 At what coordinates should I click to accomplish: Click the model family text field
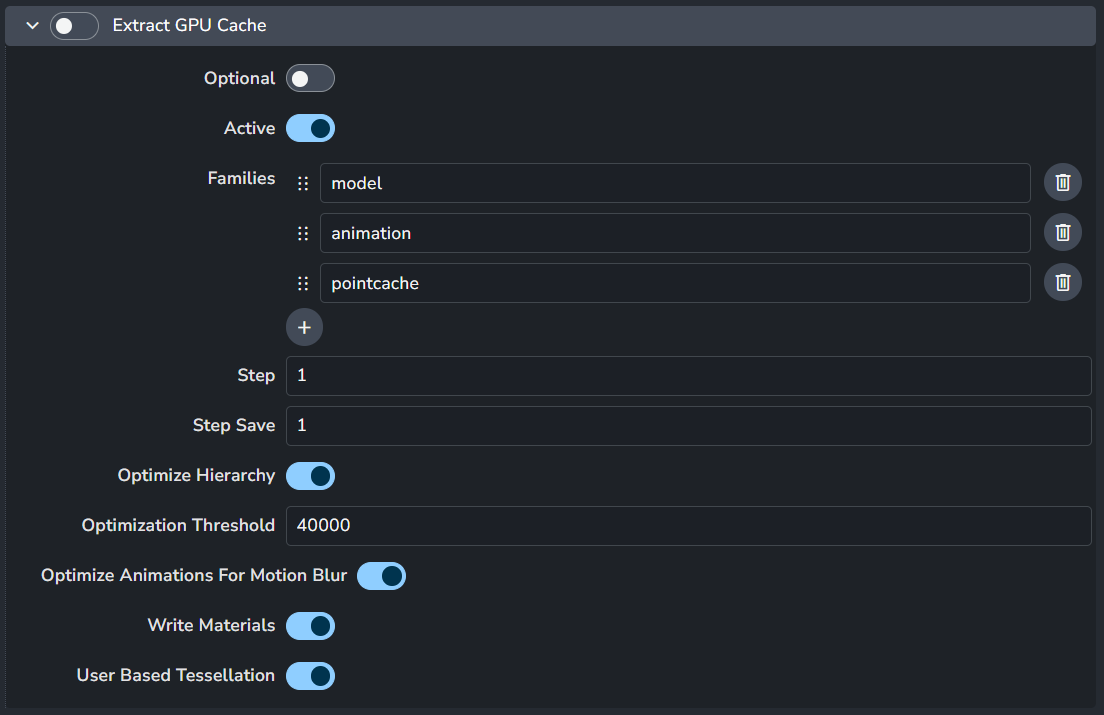tap(675, 183)
